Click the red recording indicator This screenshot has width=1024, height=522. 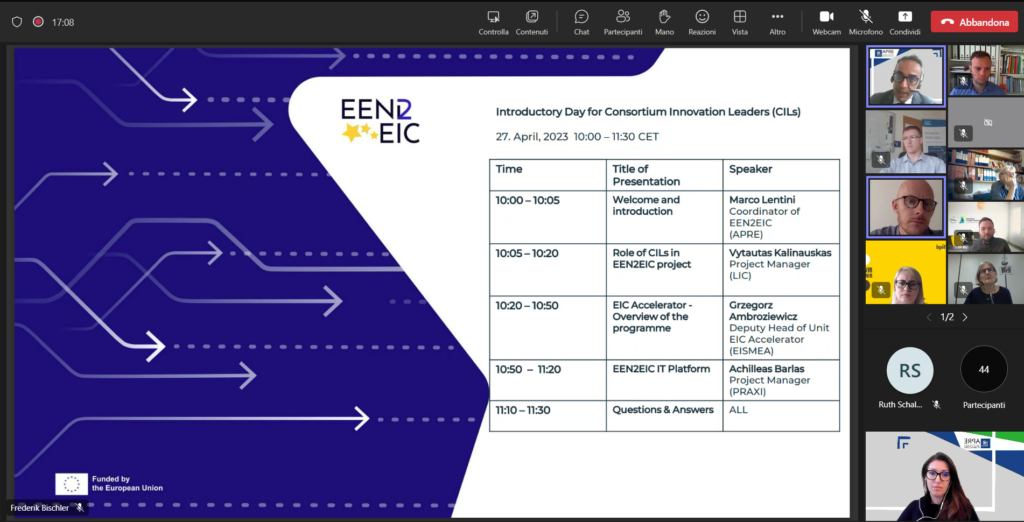[38, 22]
